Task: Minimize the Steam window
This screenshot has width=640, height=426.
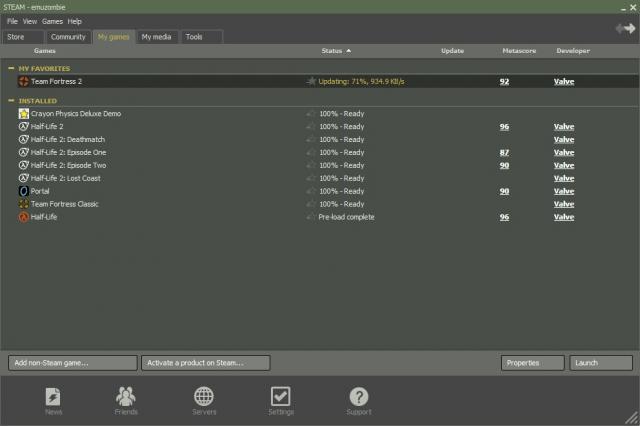Action: point(623,8)
